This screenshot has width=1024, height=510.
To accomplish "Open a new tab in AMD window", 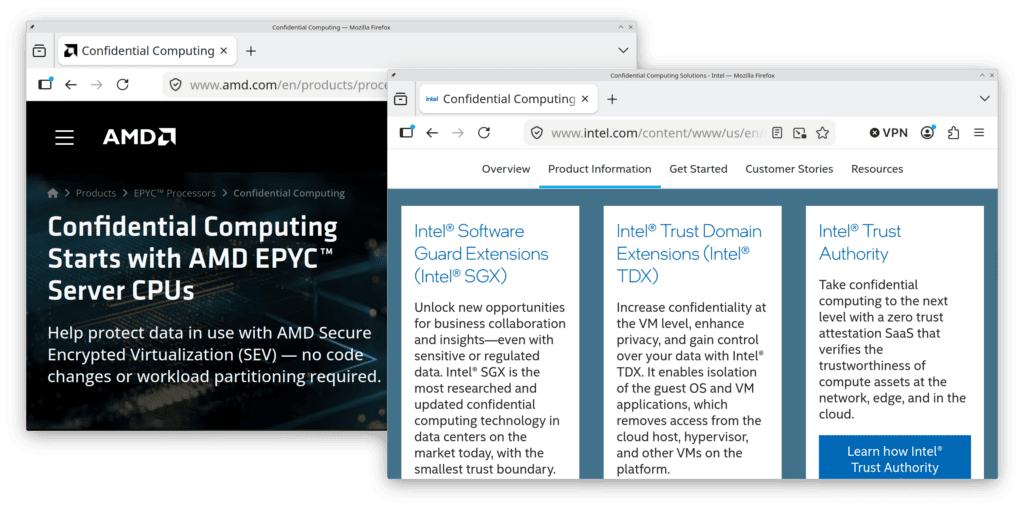I will [251, 51].
